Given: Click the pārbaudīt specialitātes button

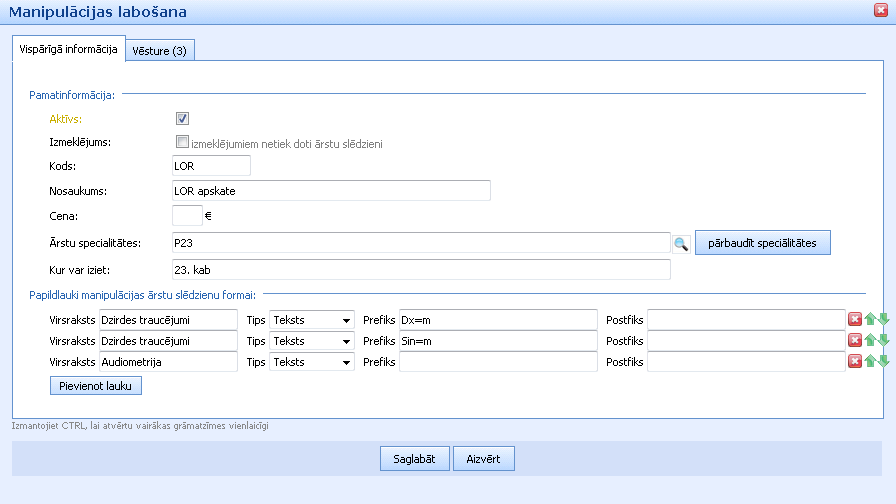Looking at the screenshot, I should click(762, 243).
